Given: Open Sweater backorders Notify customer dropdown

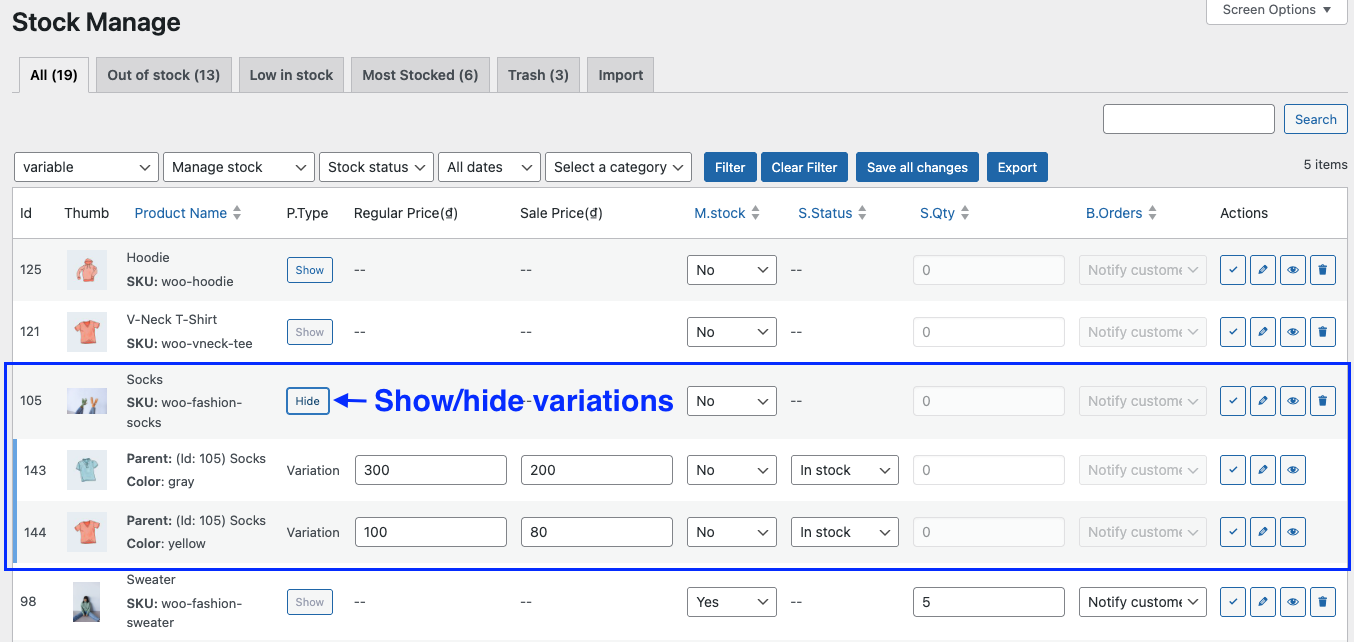Looking at the screenshot, I should click(1143, 602).
